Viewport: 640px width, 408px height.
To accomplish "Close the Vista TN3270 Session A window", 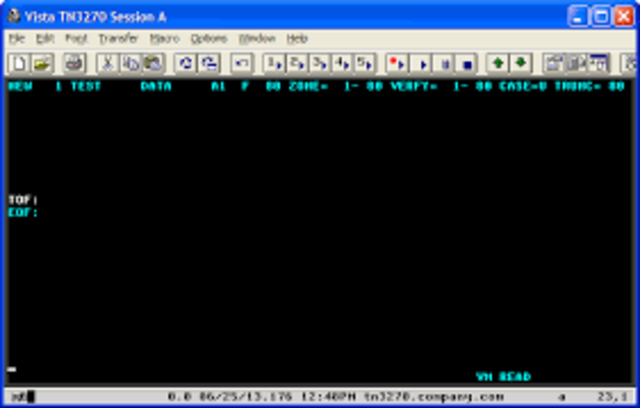I will click(624, 17).
